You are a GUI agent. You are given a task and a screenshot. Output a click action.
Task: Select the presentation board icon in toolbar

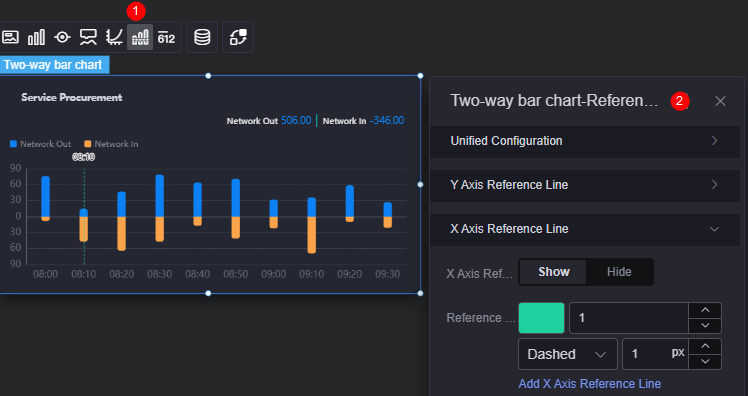(x=88, y=37)
